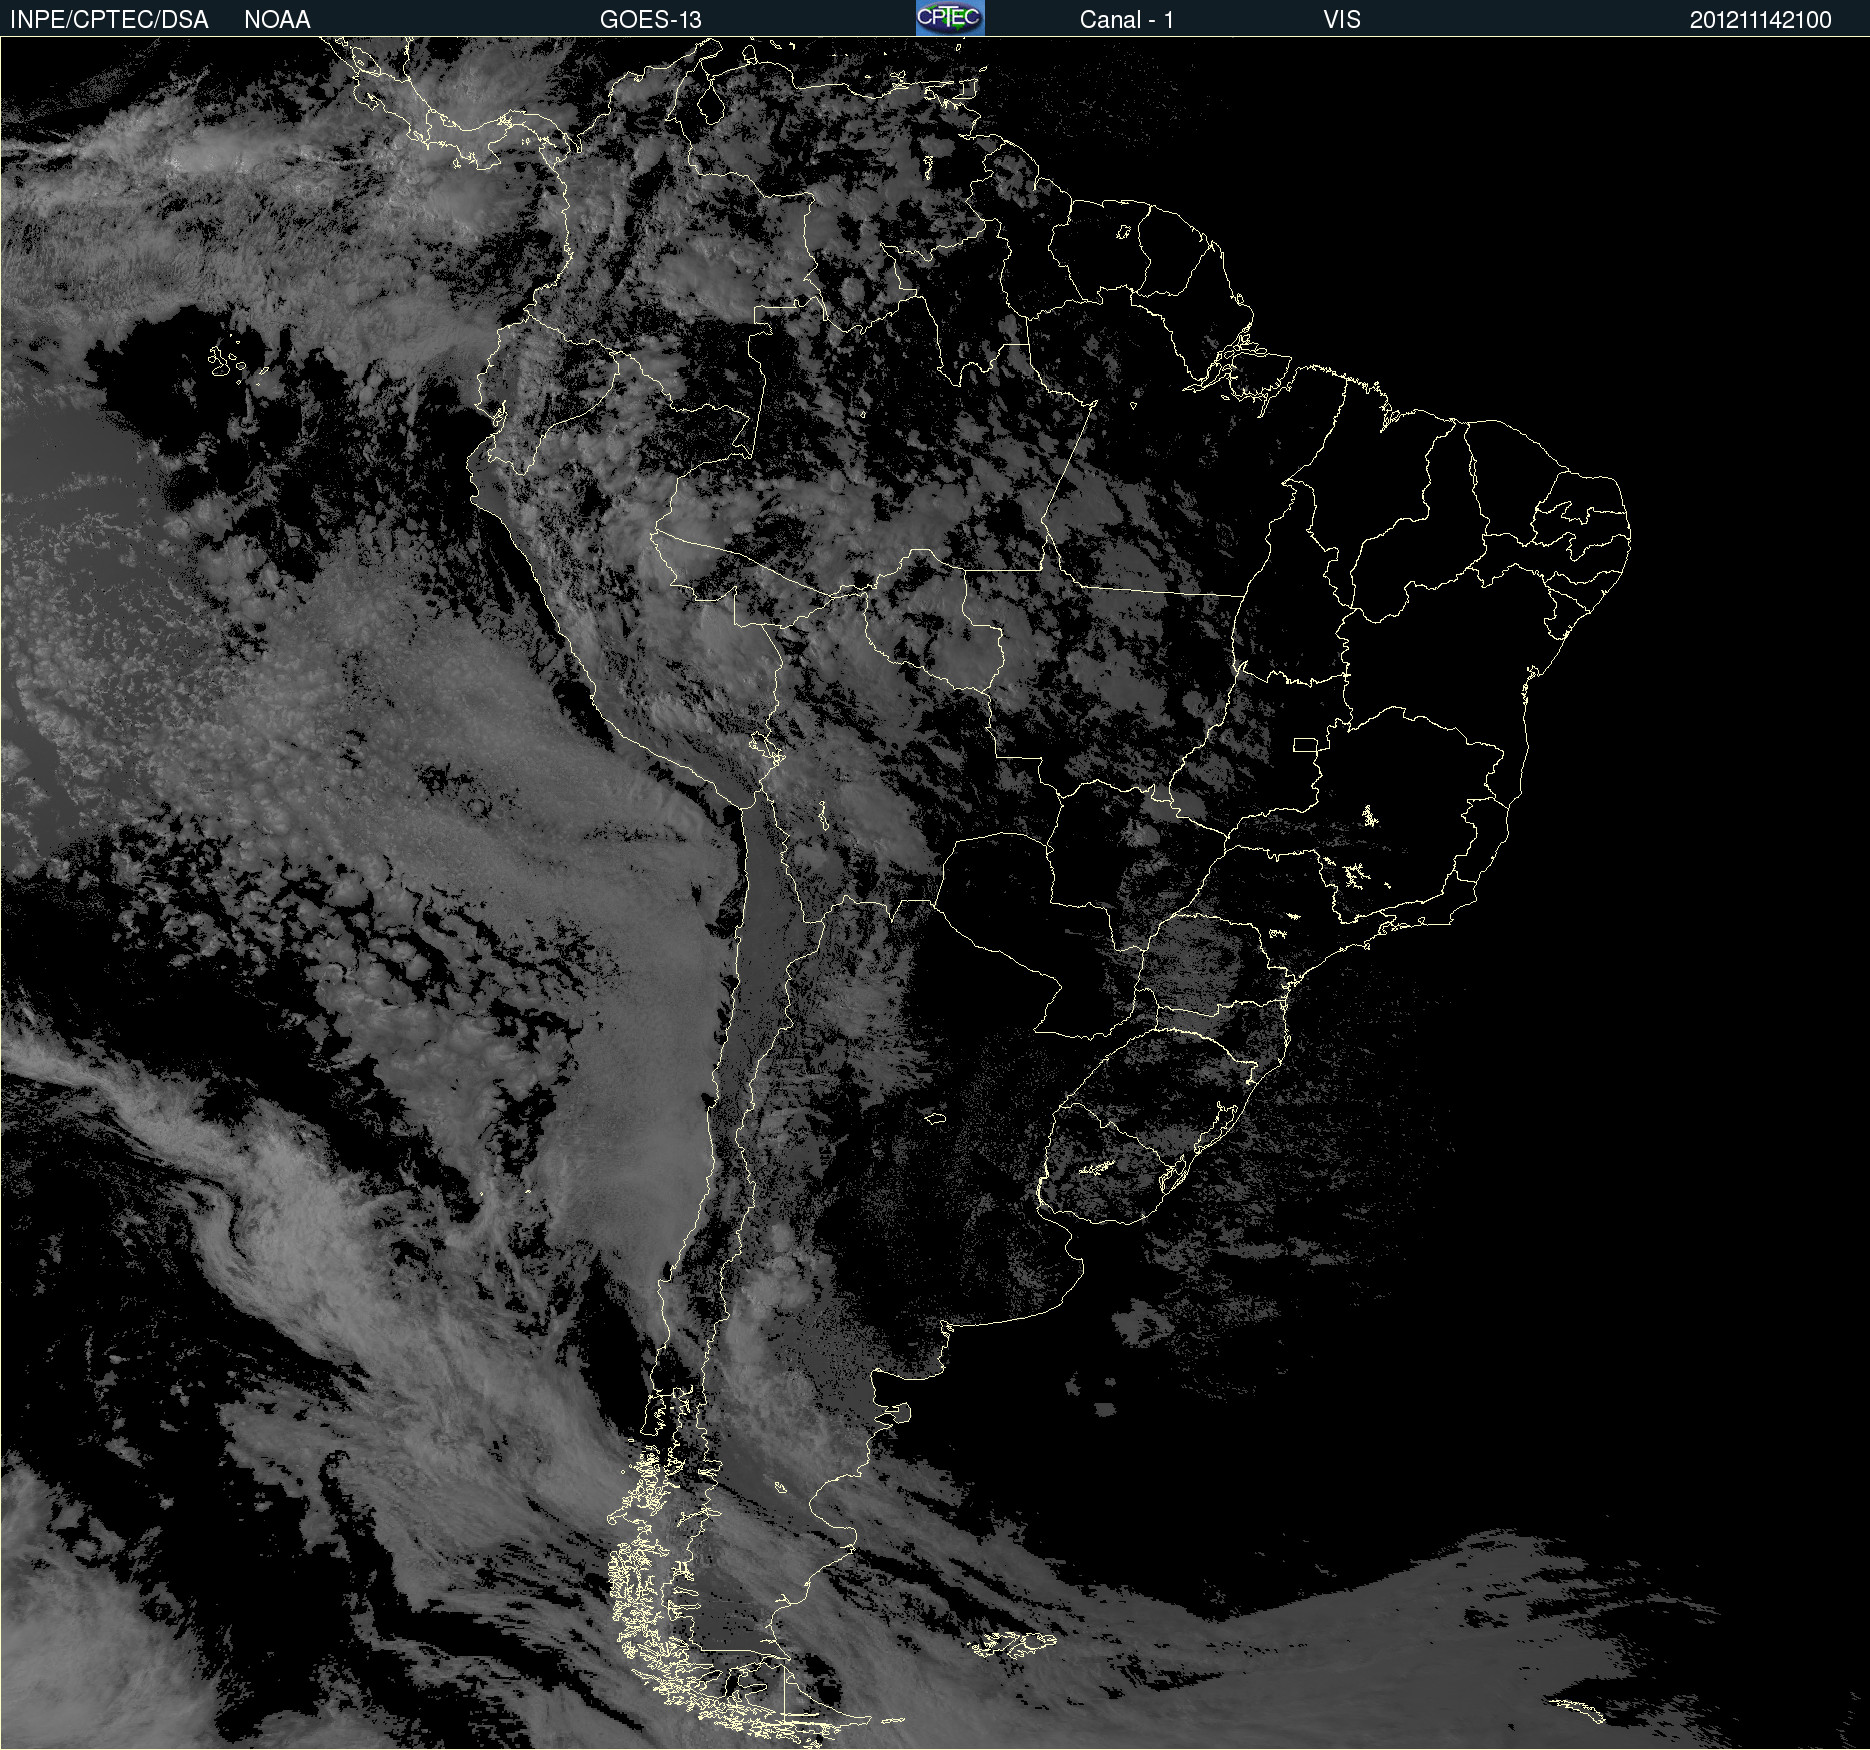Click the CPTEC logo in header
This screenshot has width=1870, height=1750.
coord(950,18)
